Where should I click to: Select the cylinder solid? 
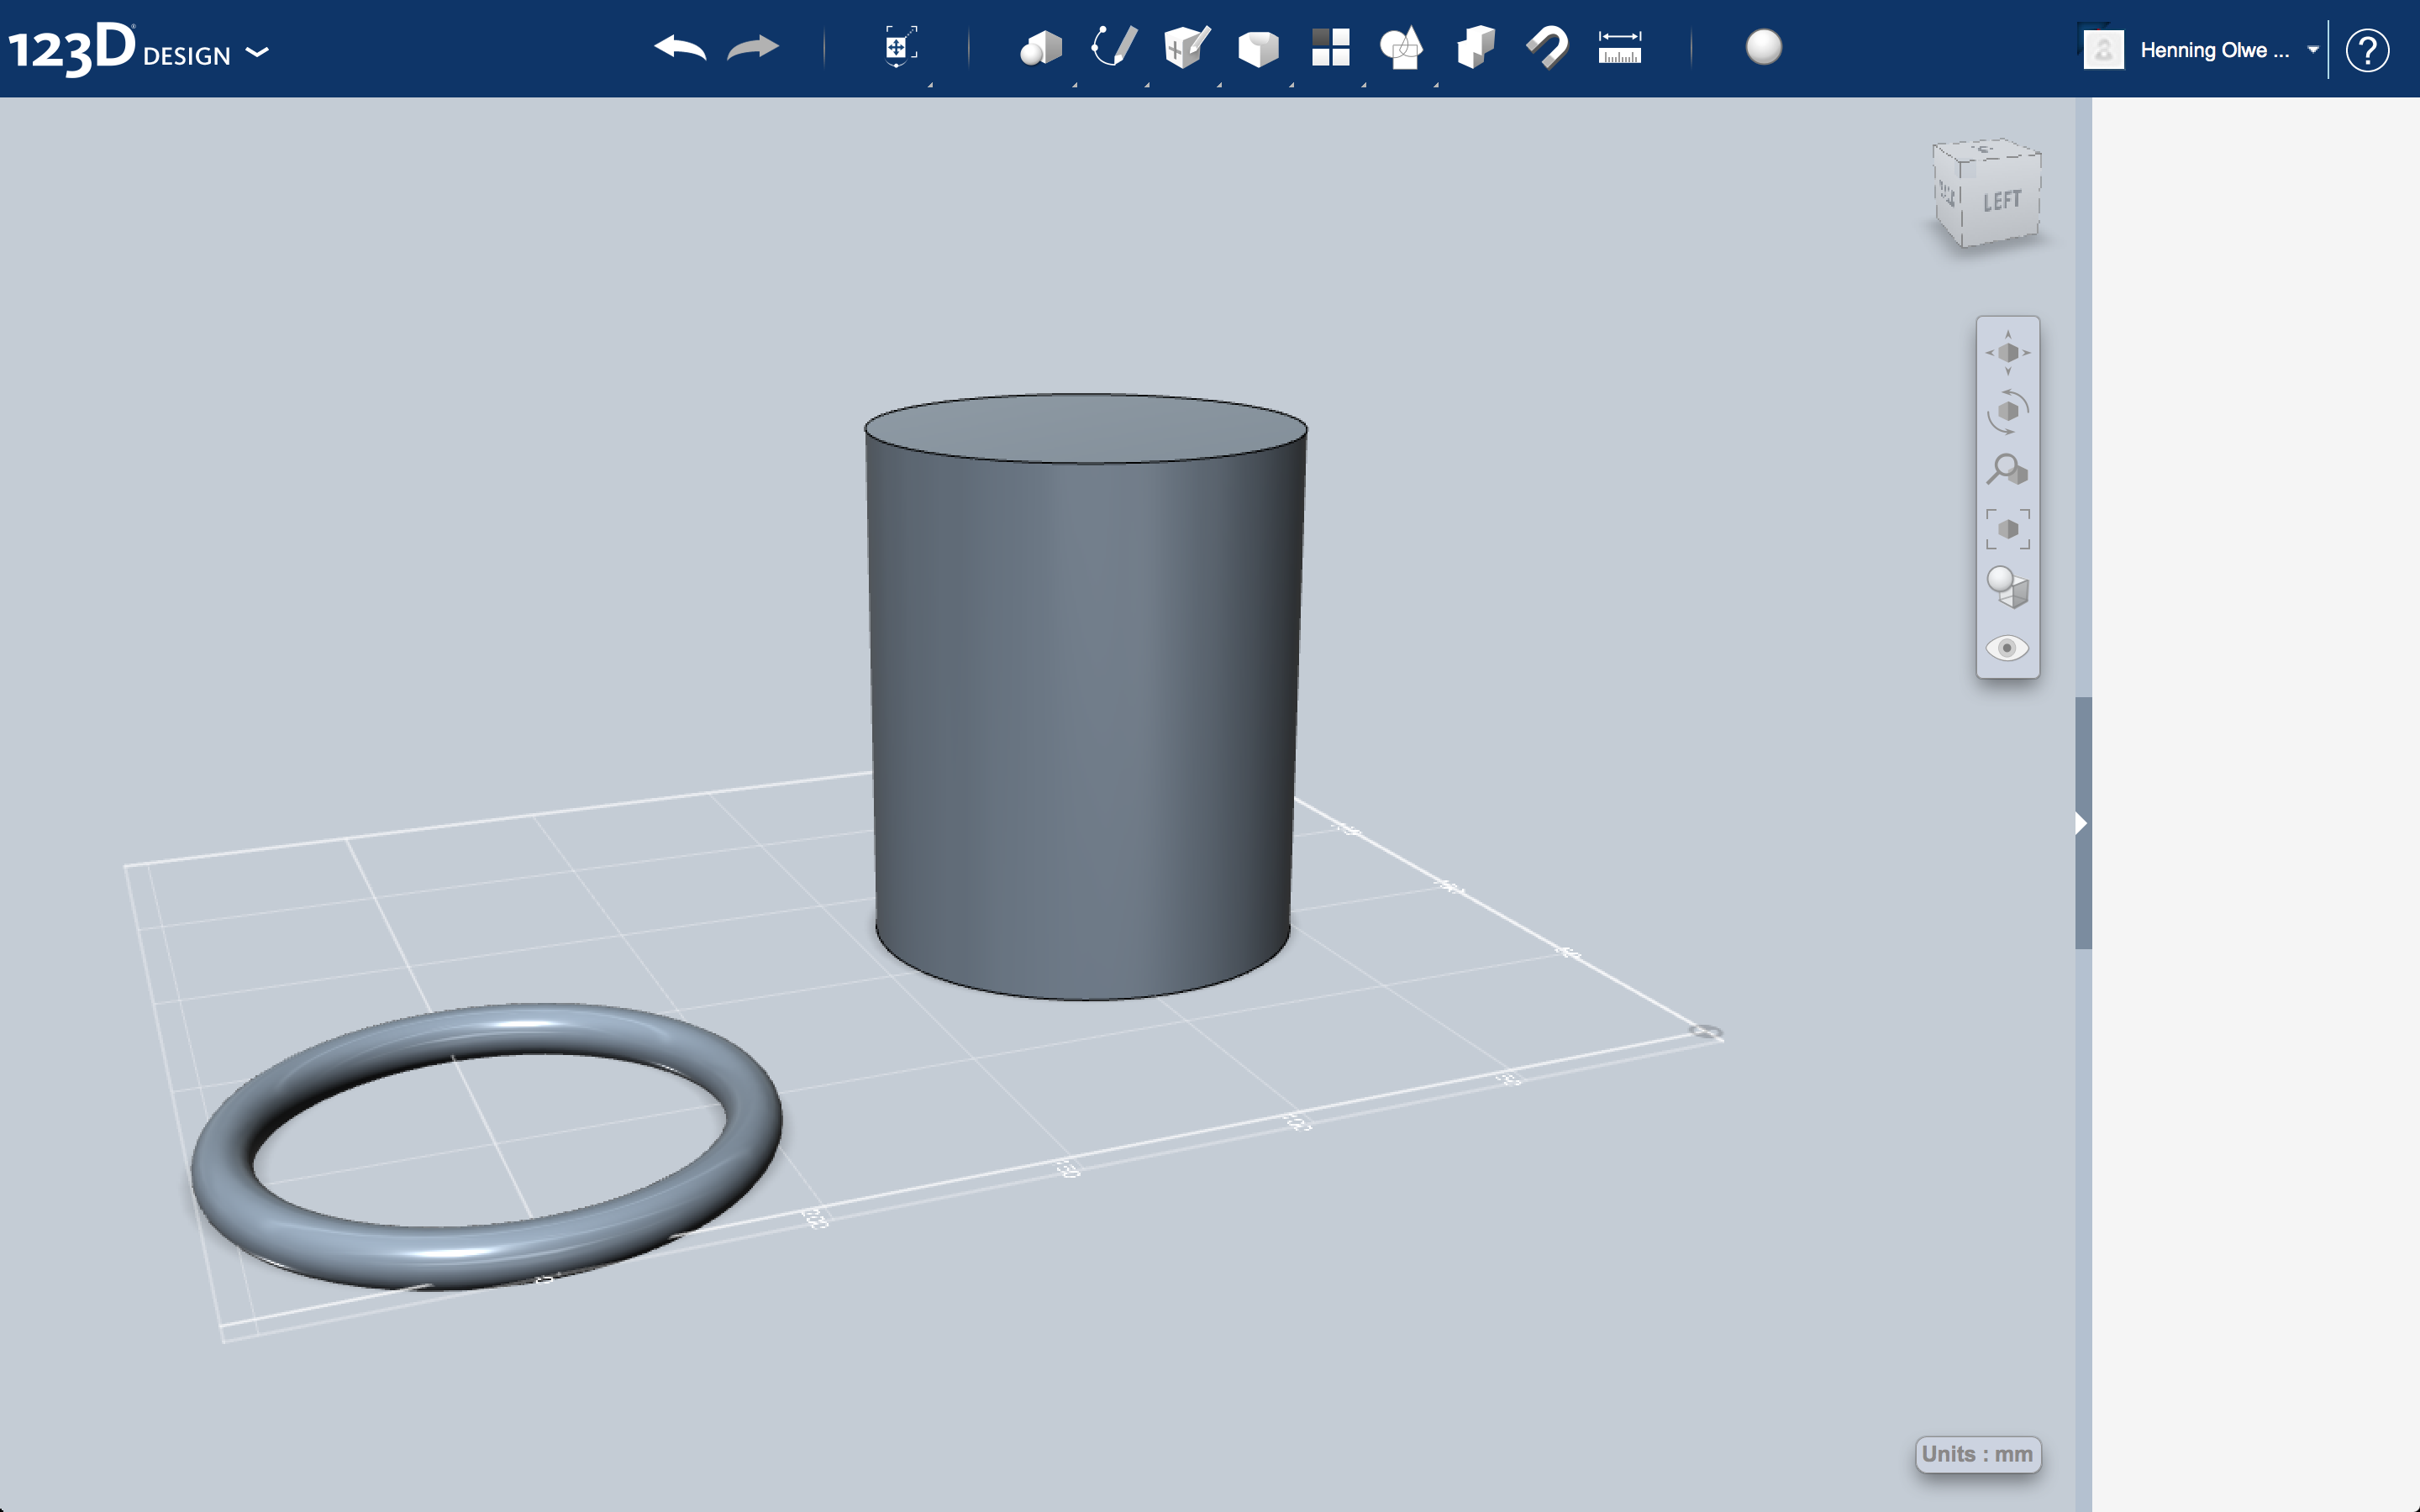pos(1086,697)
